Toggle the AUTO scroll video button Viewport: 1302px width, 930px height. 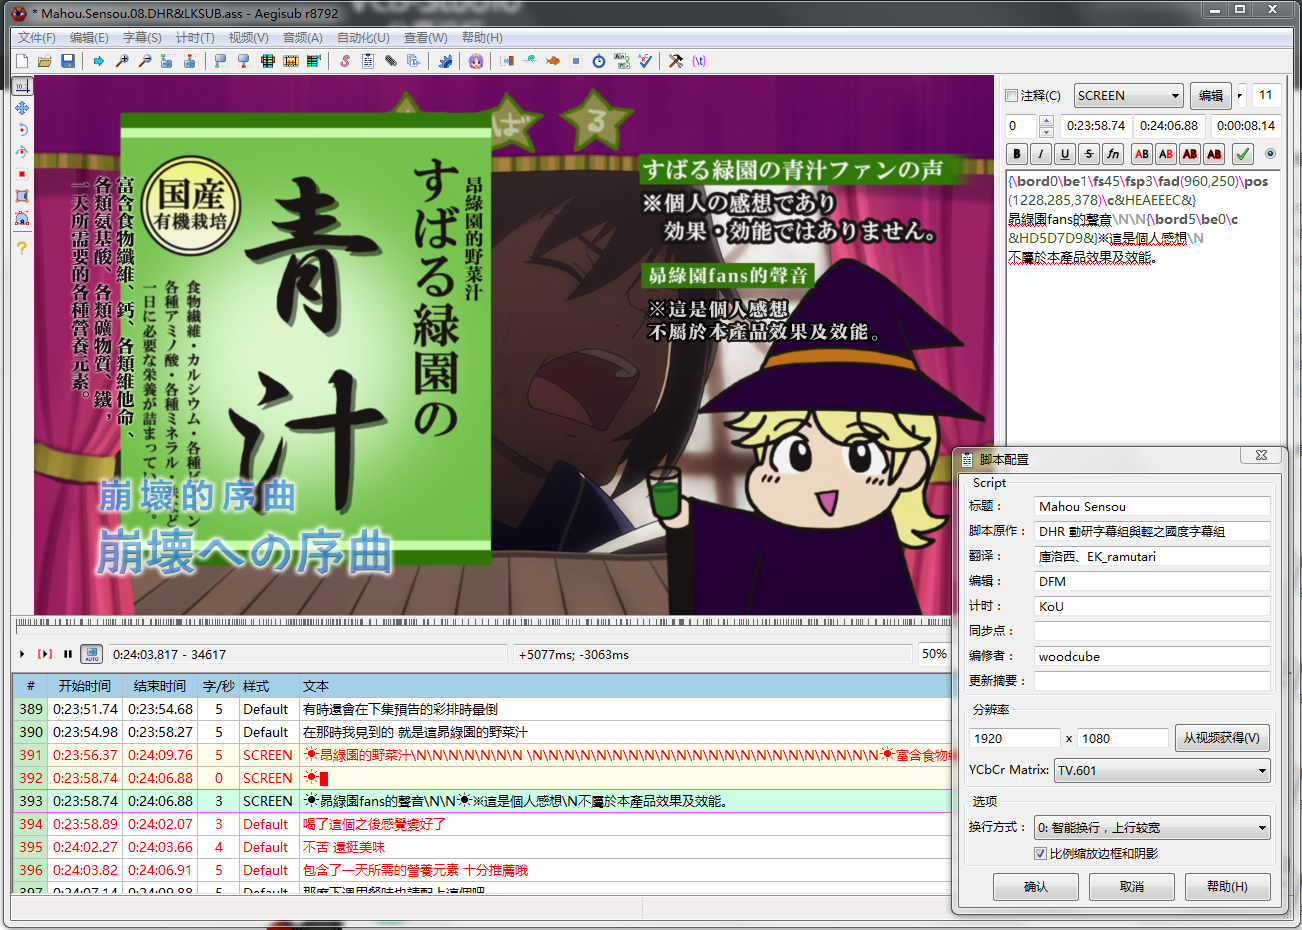tap(91, 654)
